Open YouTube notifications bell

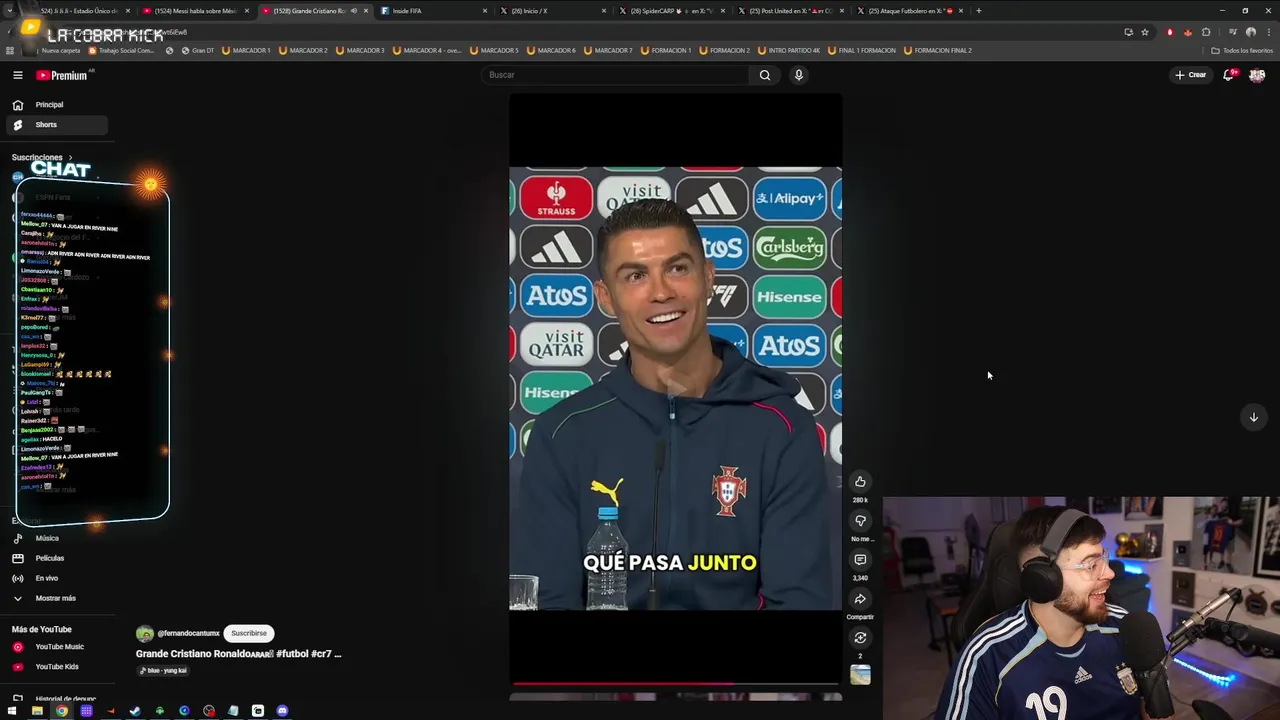pos(1229,75)
